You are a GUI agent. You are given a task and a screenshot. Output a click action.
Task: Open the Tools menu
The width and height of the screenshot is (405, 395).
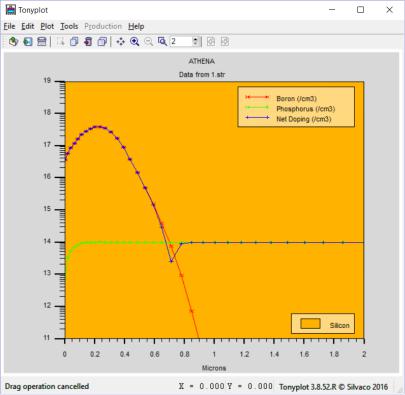tap(69, 26)
